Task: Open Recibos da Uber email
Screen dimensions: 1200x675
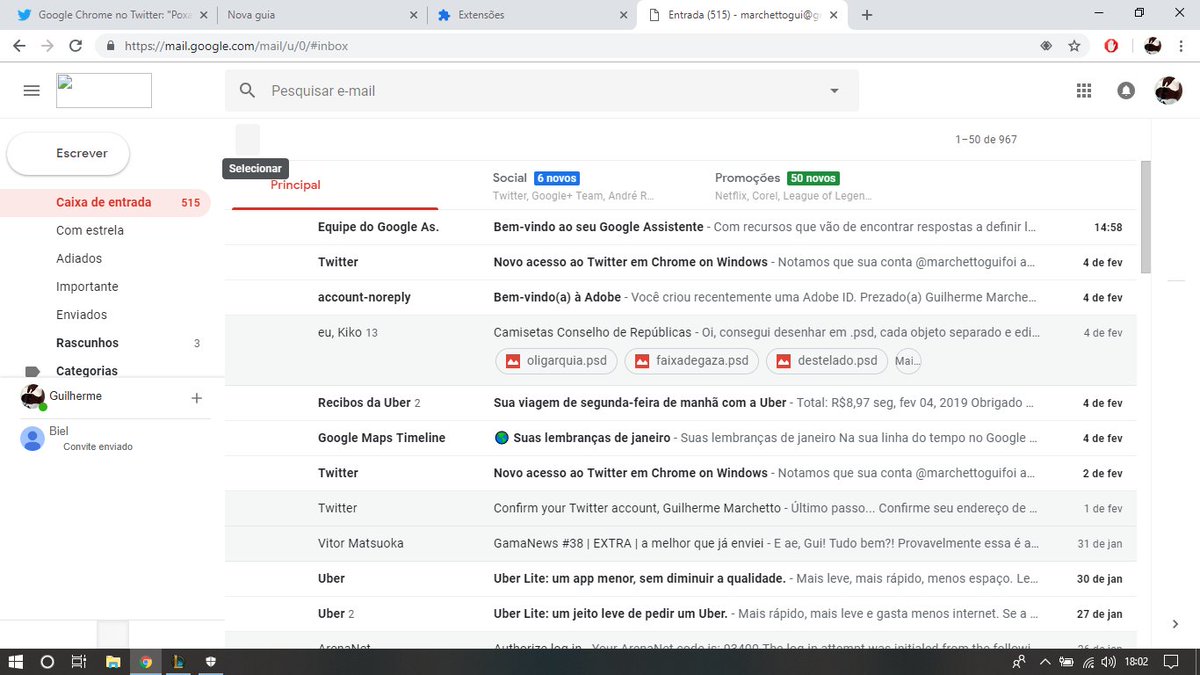Action: click(680, 403)
